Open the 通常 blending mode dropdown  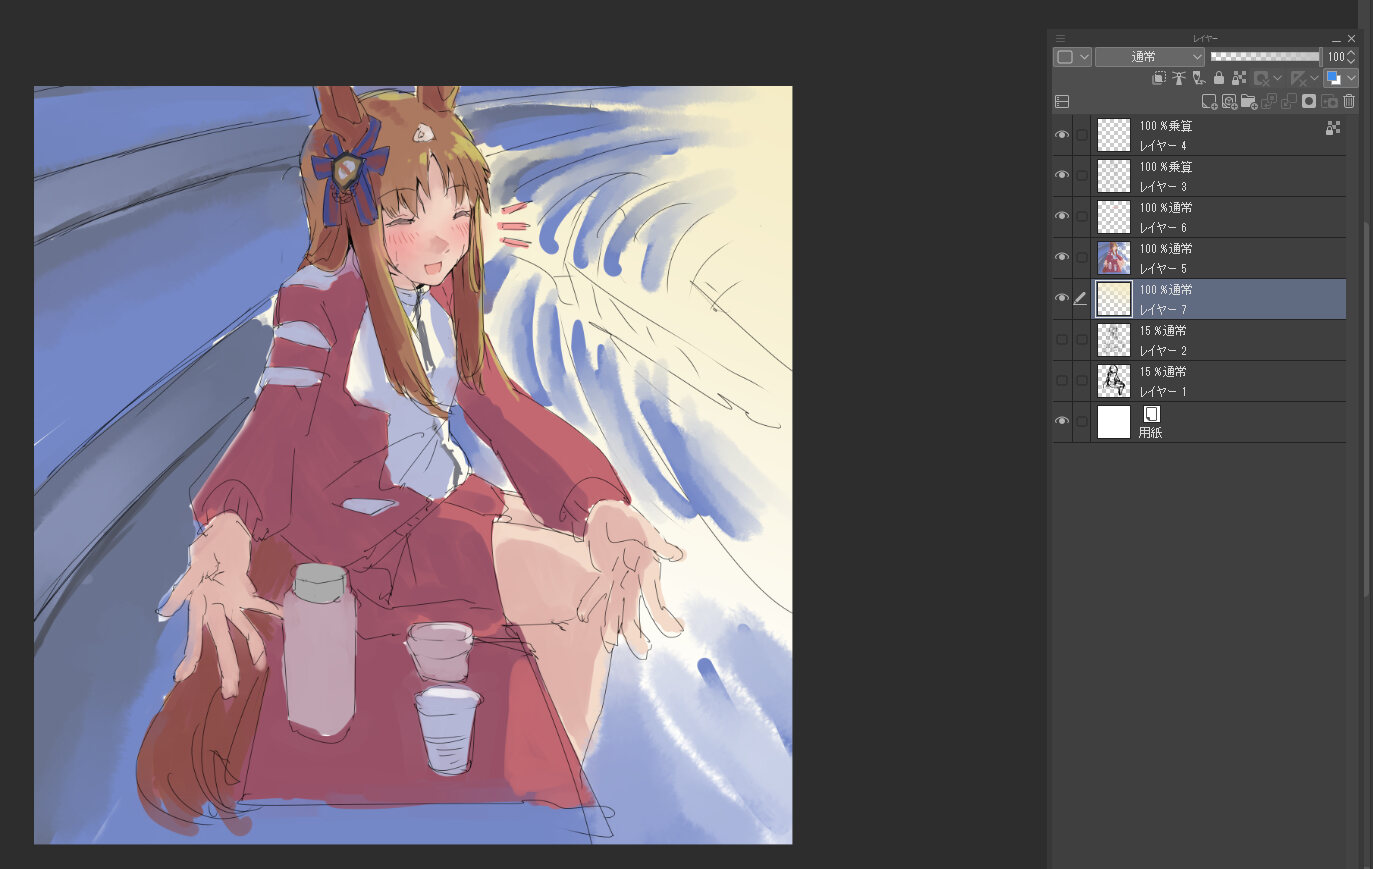click(x=1150, y=57)
